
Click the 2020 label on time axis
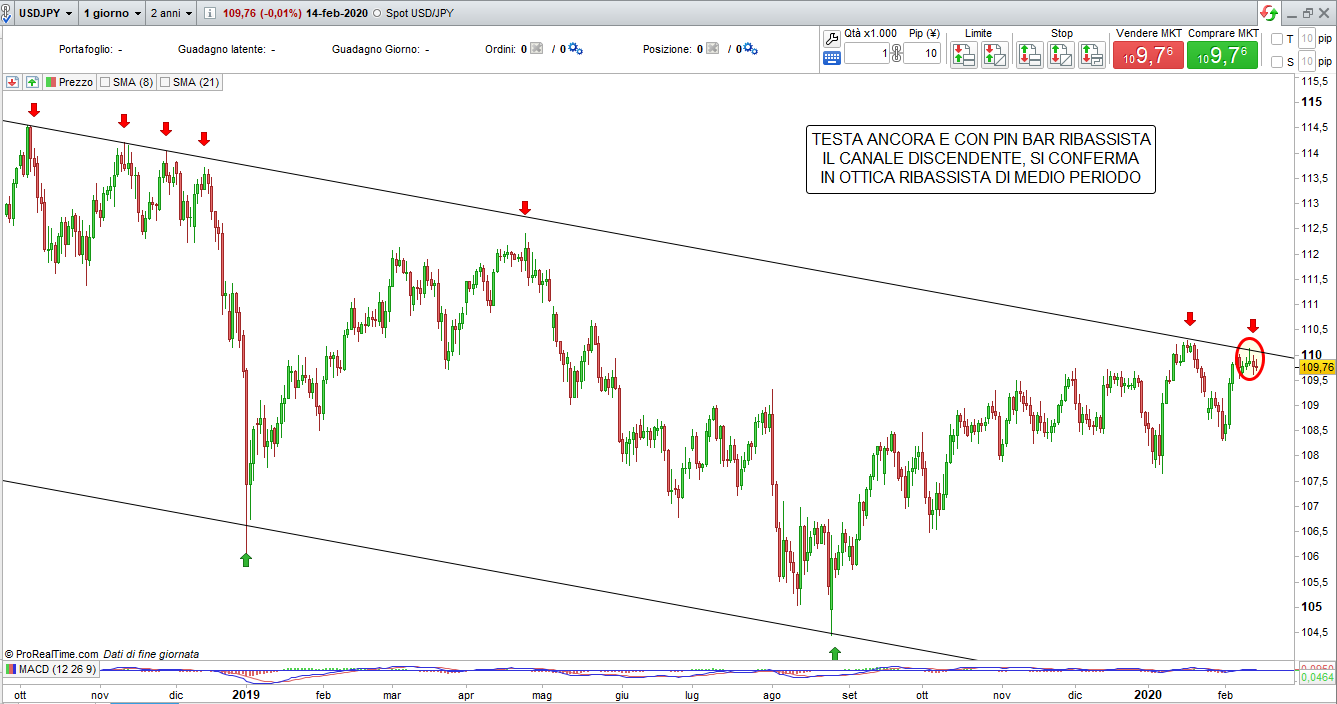pyautogui.click(x=1148, y=693)
